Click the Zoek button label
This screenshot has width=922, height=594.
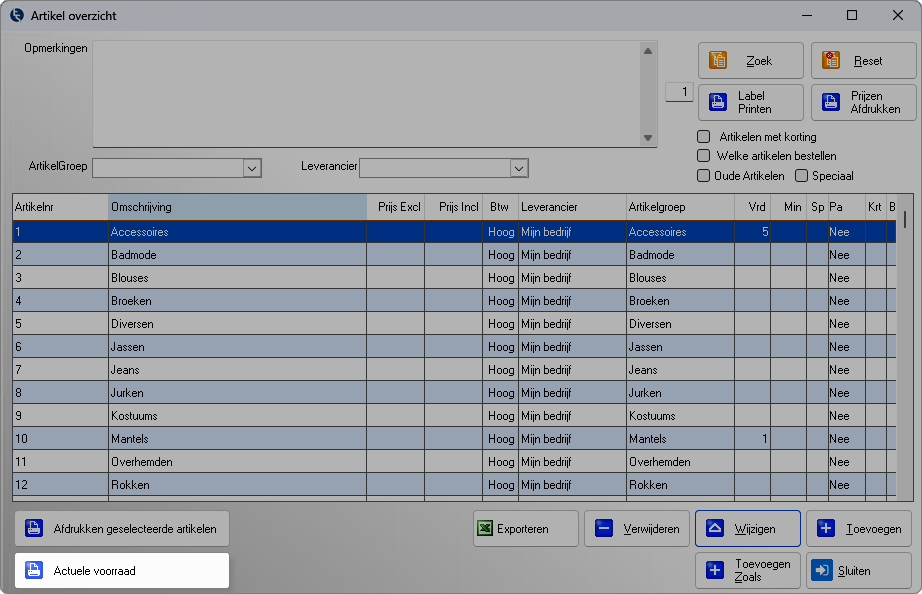pos(759,61)
